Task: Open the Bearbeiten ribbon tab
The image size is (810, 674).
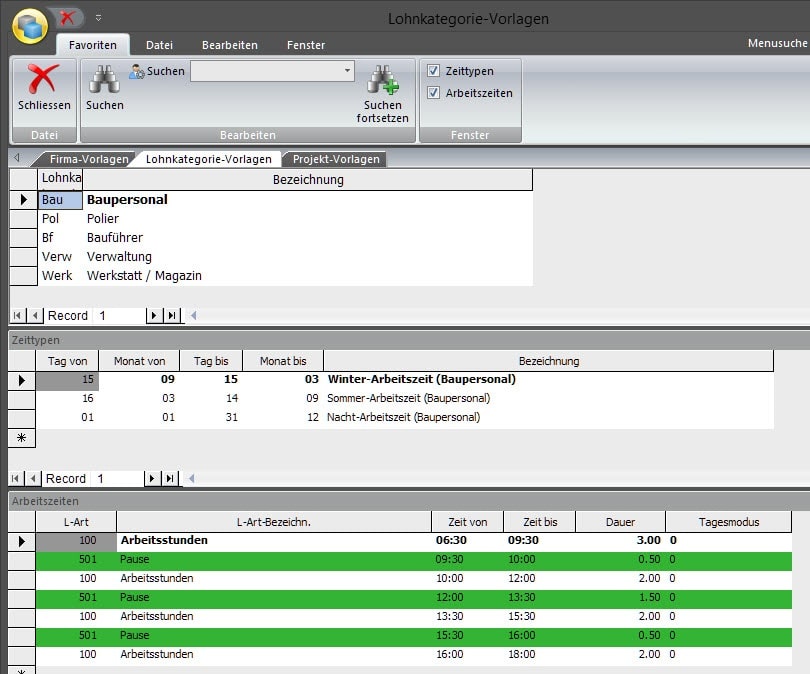Action: point(230,45)
